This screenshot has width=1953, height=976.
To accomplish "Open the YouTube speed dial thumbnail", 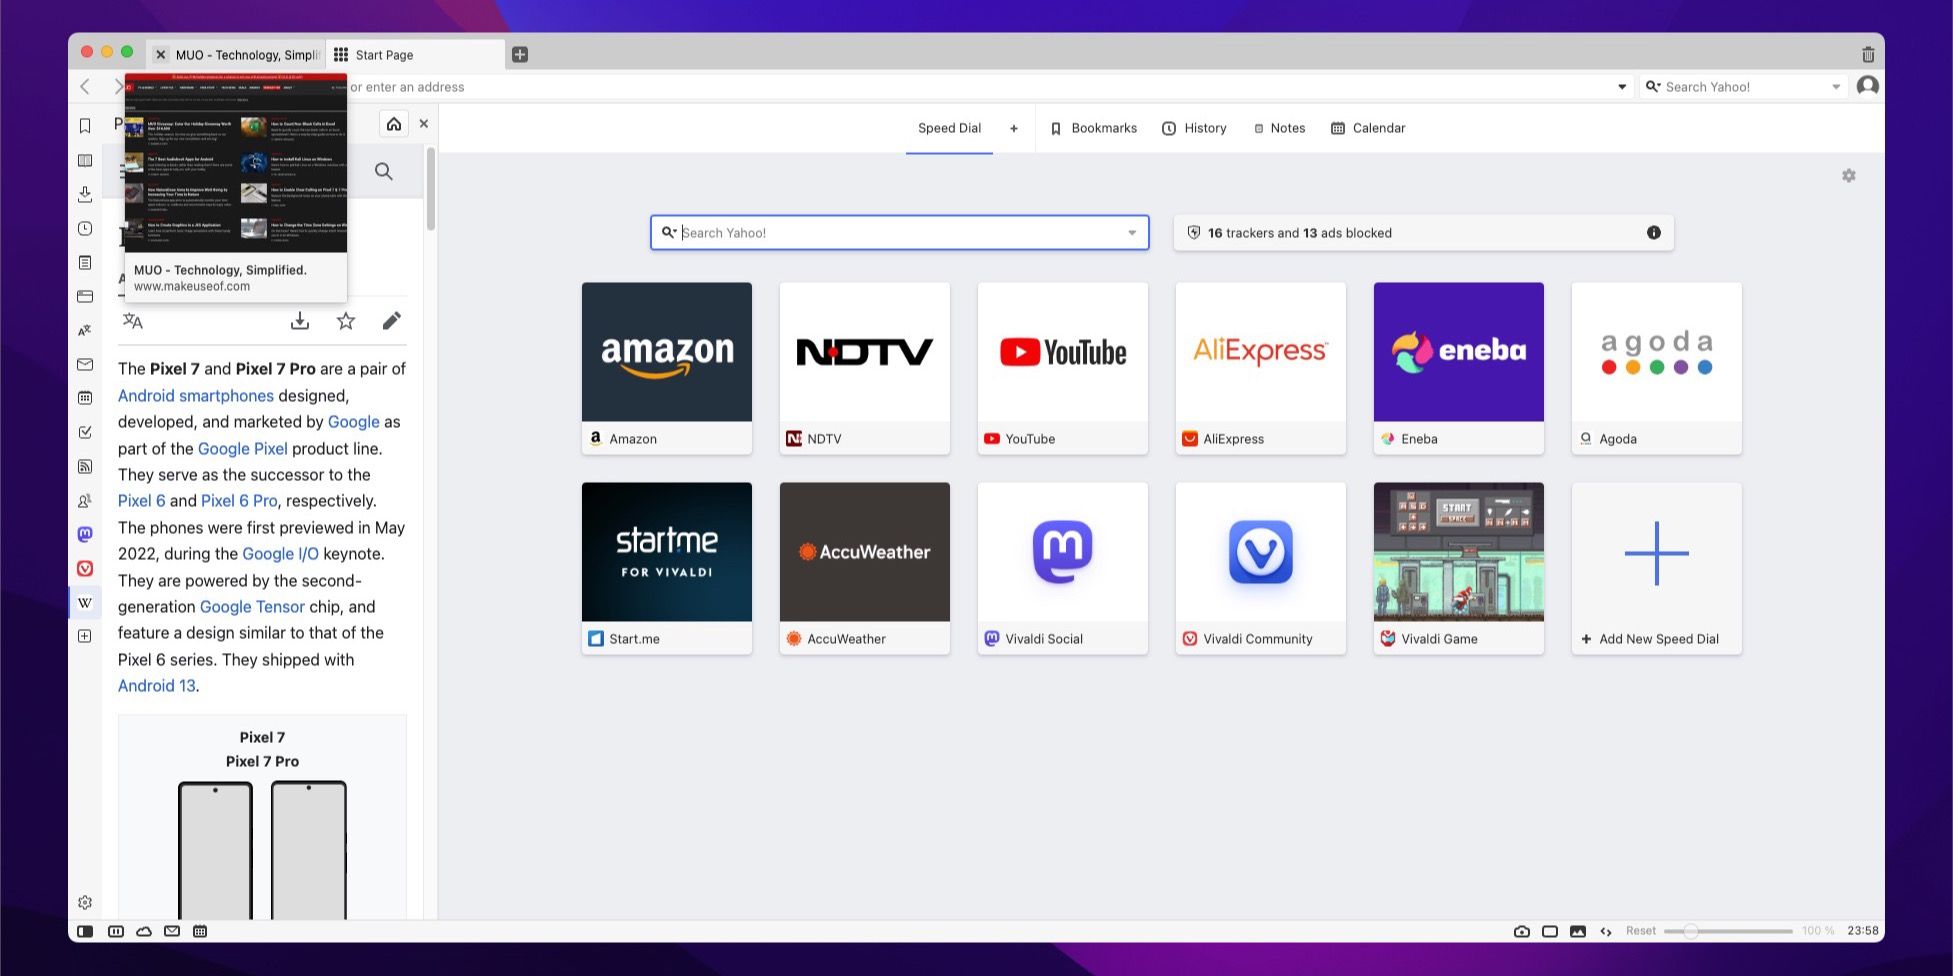I will 1062,352.
